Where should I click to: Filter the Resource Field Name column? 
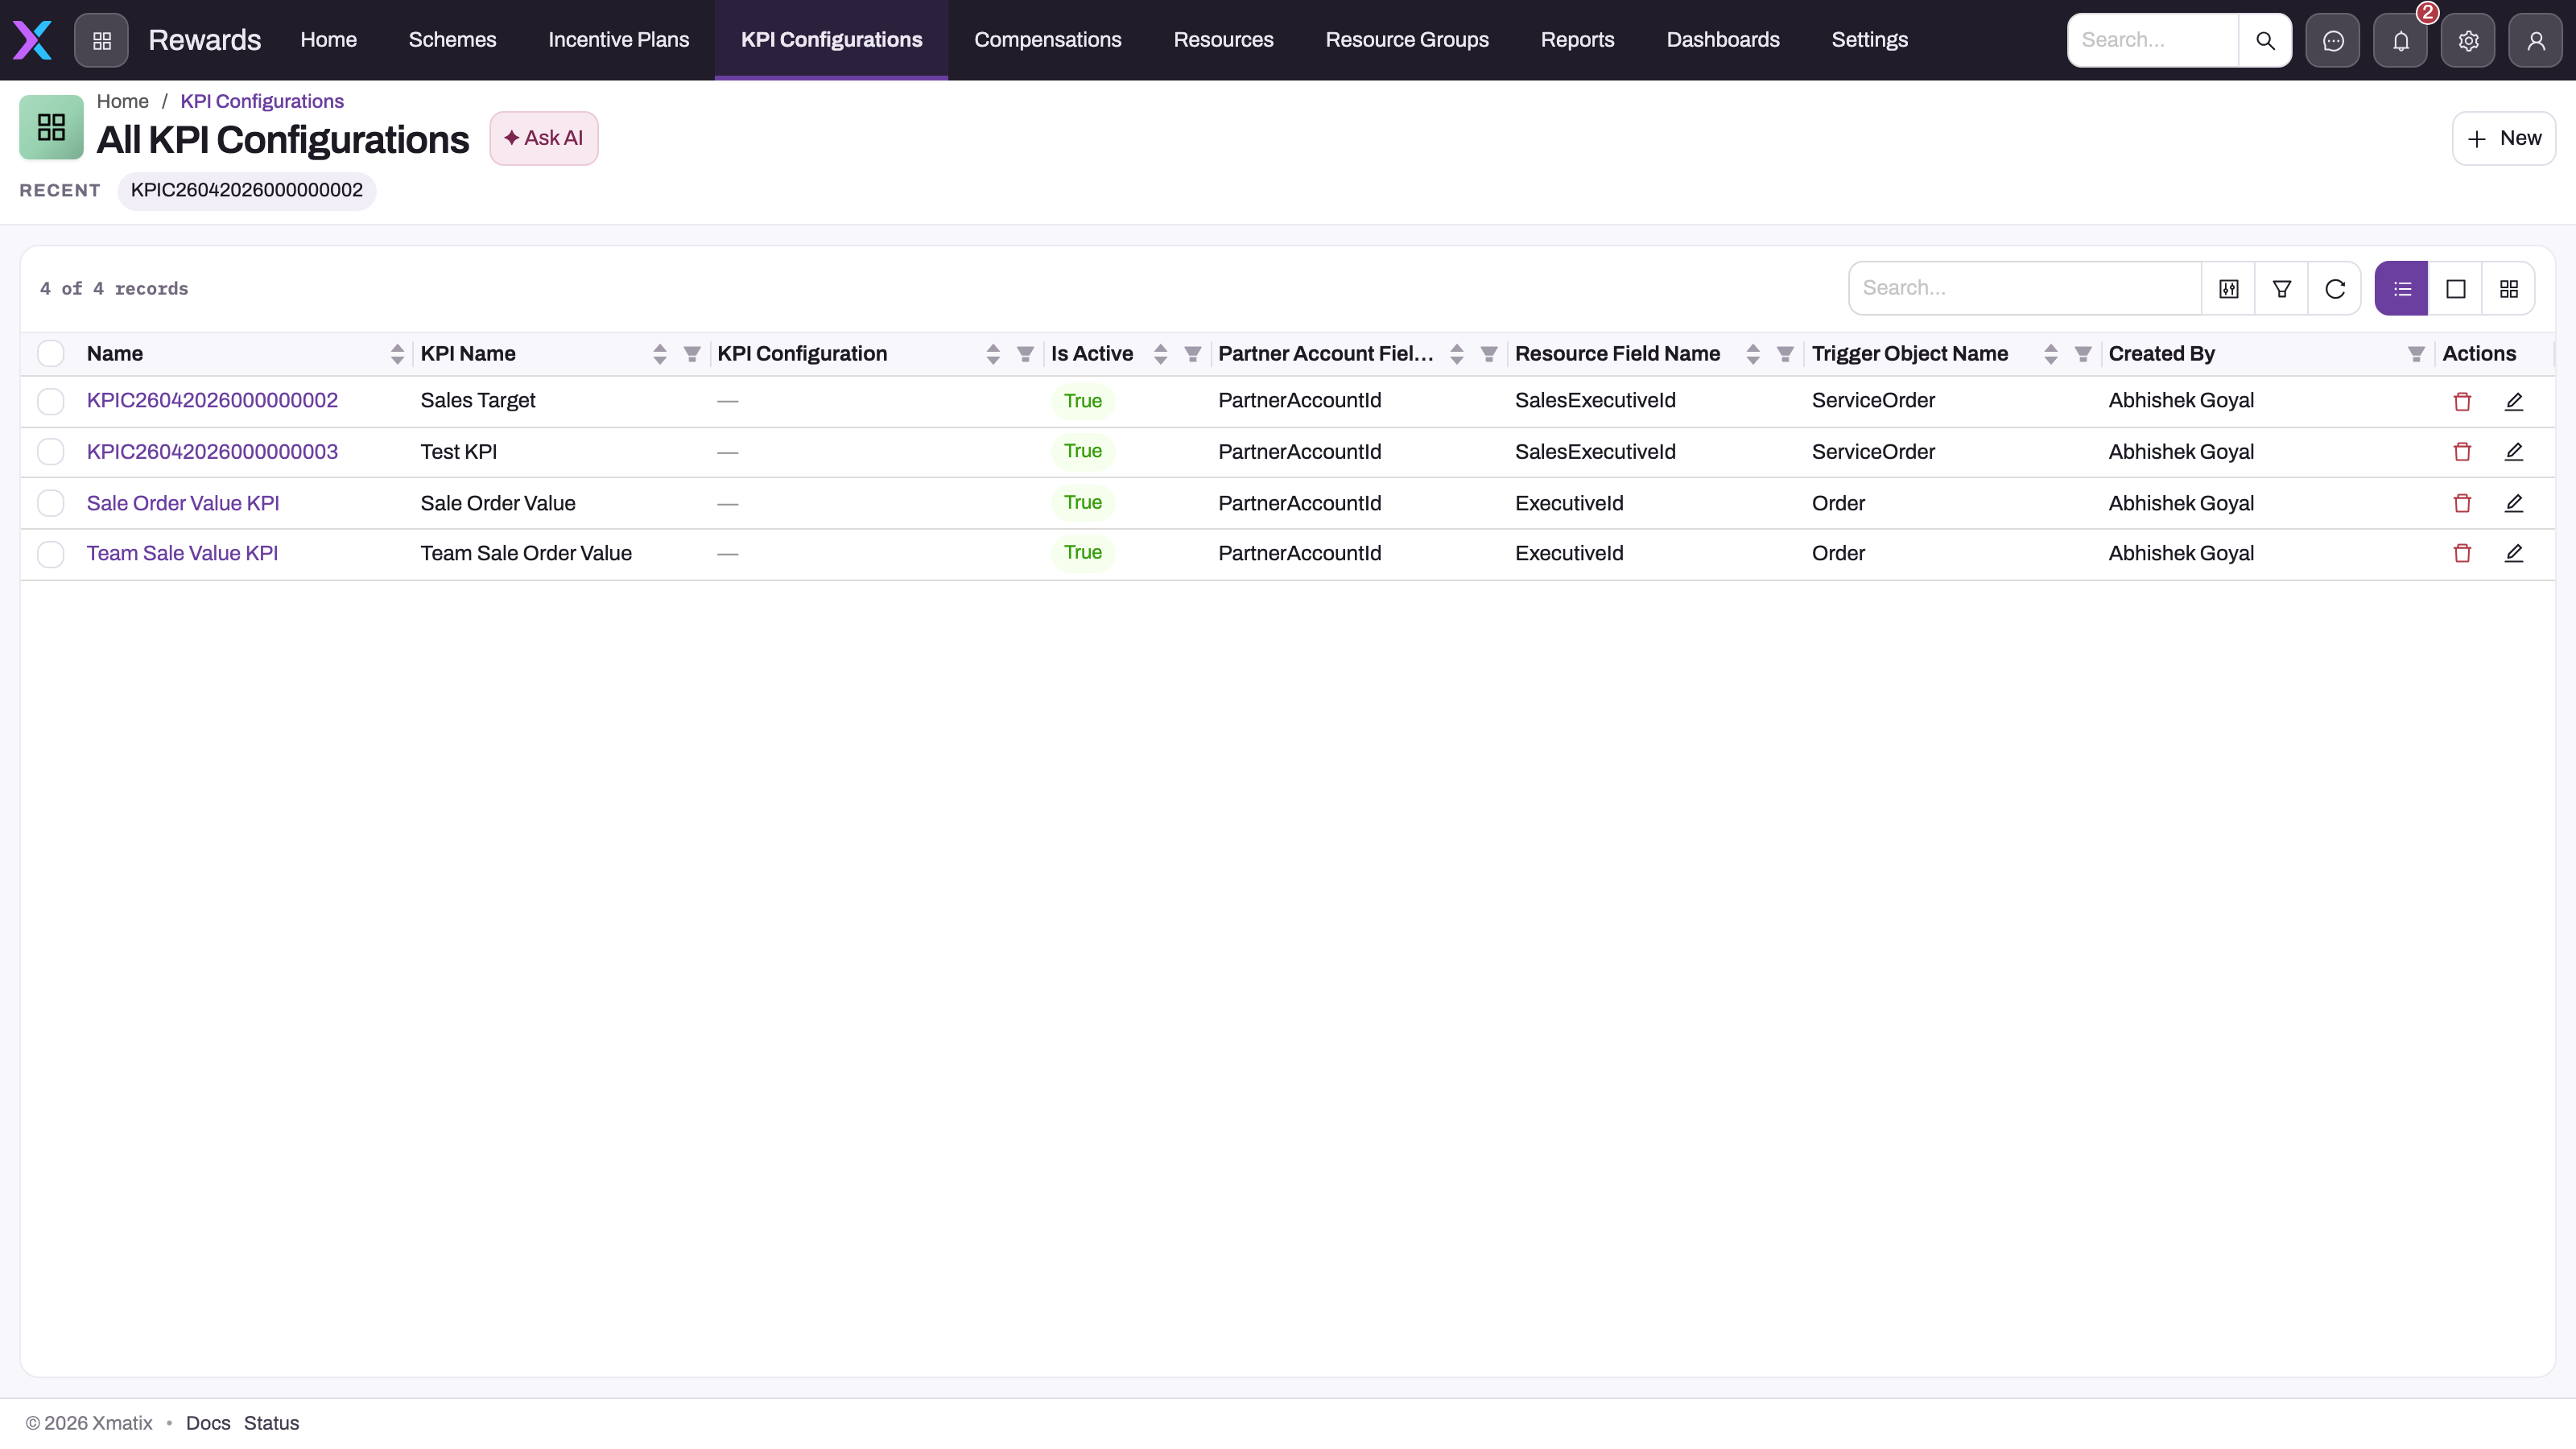[x=1785, y=354]
